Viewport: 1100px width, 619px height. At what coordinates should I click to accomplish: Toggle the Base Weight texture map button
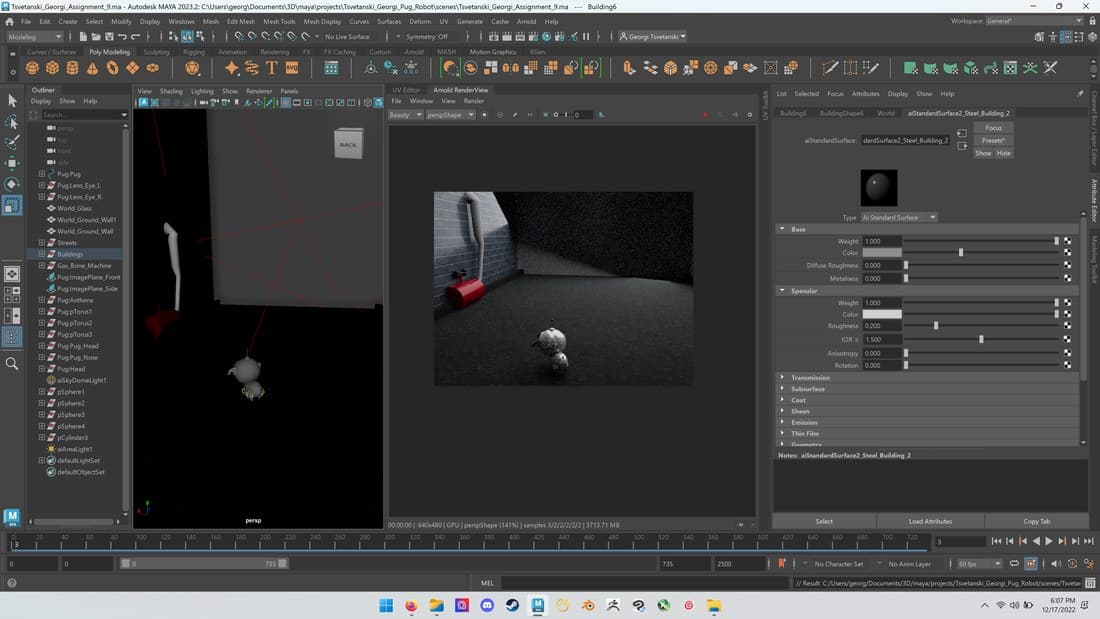click(1068, 241)
